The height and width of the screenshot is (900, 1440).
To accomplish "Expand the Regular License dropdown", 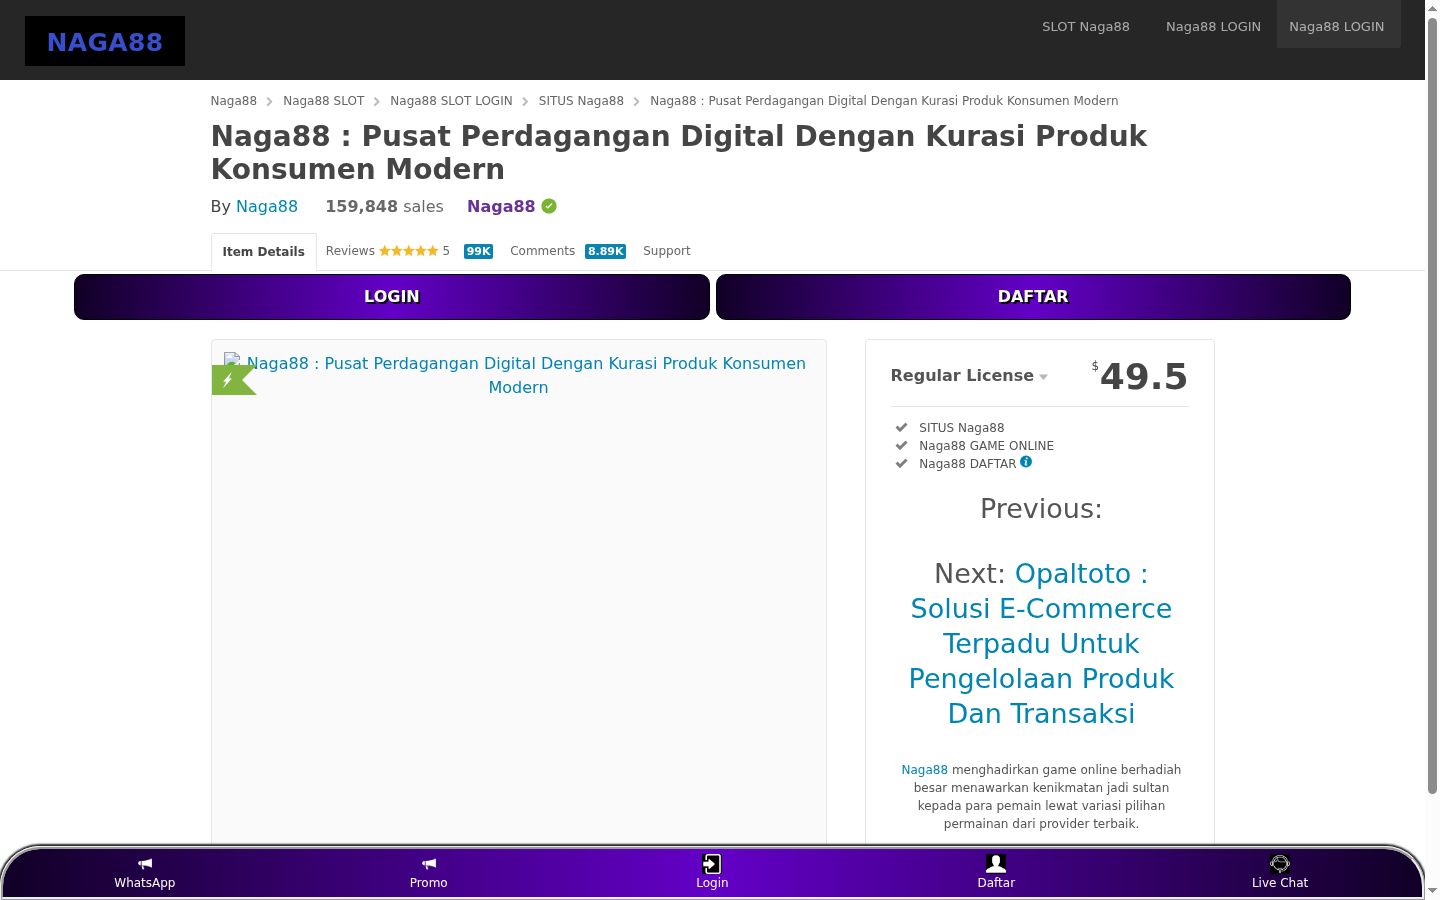I will tap(969, 376).
